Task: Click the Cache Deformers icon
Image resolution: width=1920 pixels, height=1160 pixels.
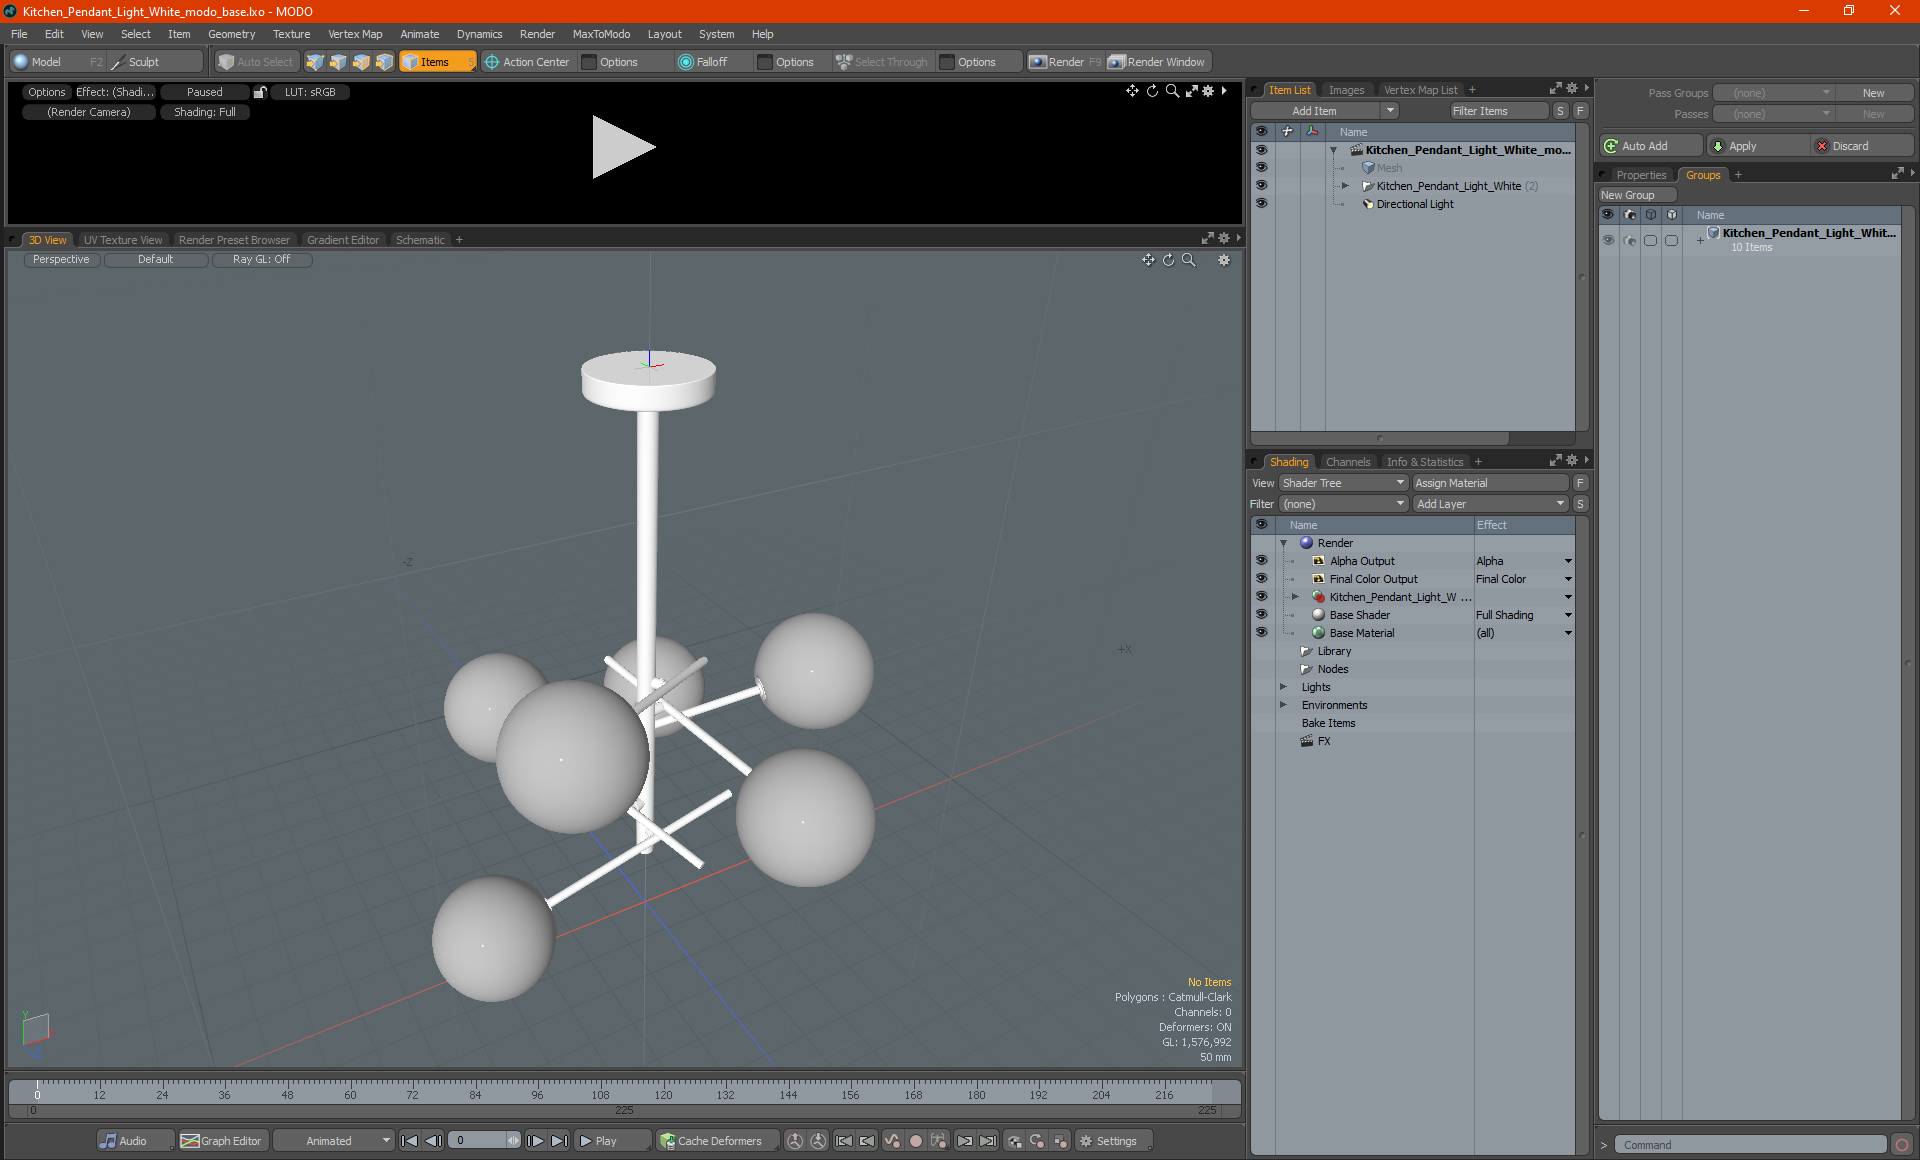Action: pos(667,1141)
